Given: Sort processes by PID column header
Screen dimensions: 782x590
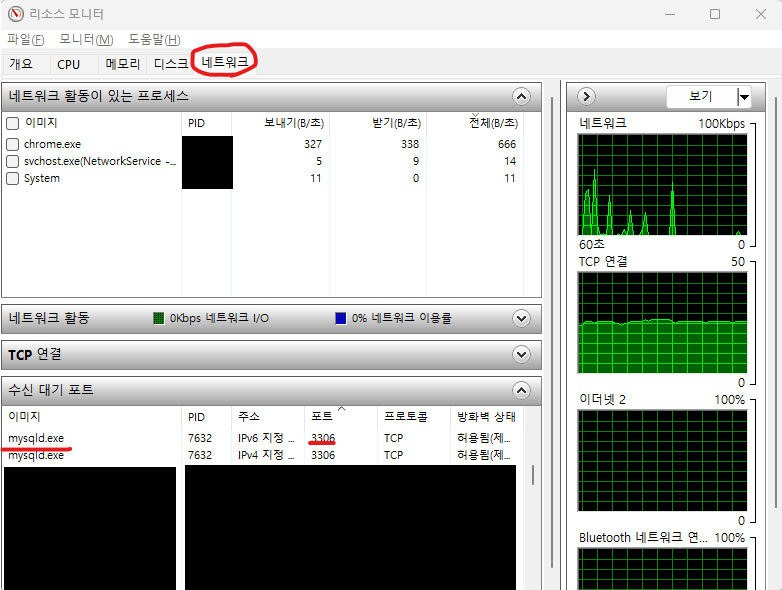Looking at the screenshot, I should pyautogui.click(x=206, y=123).
